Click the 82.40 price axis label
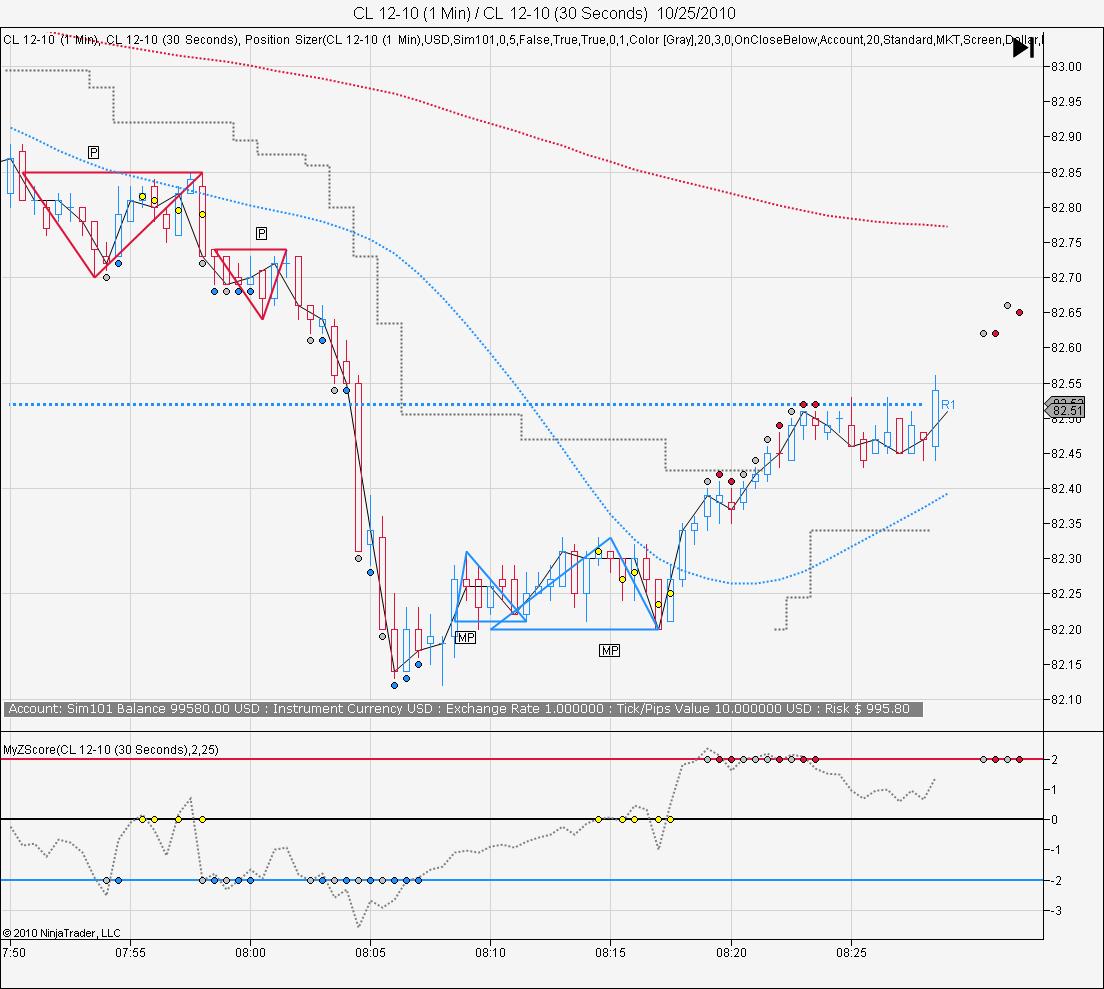Screen dimensions: 1104x989 coord(1066,489)
